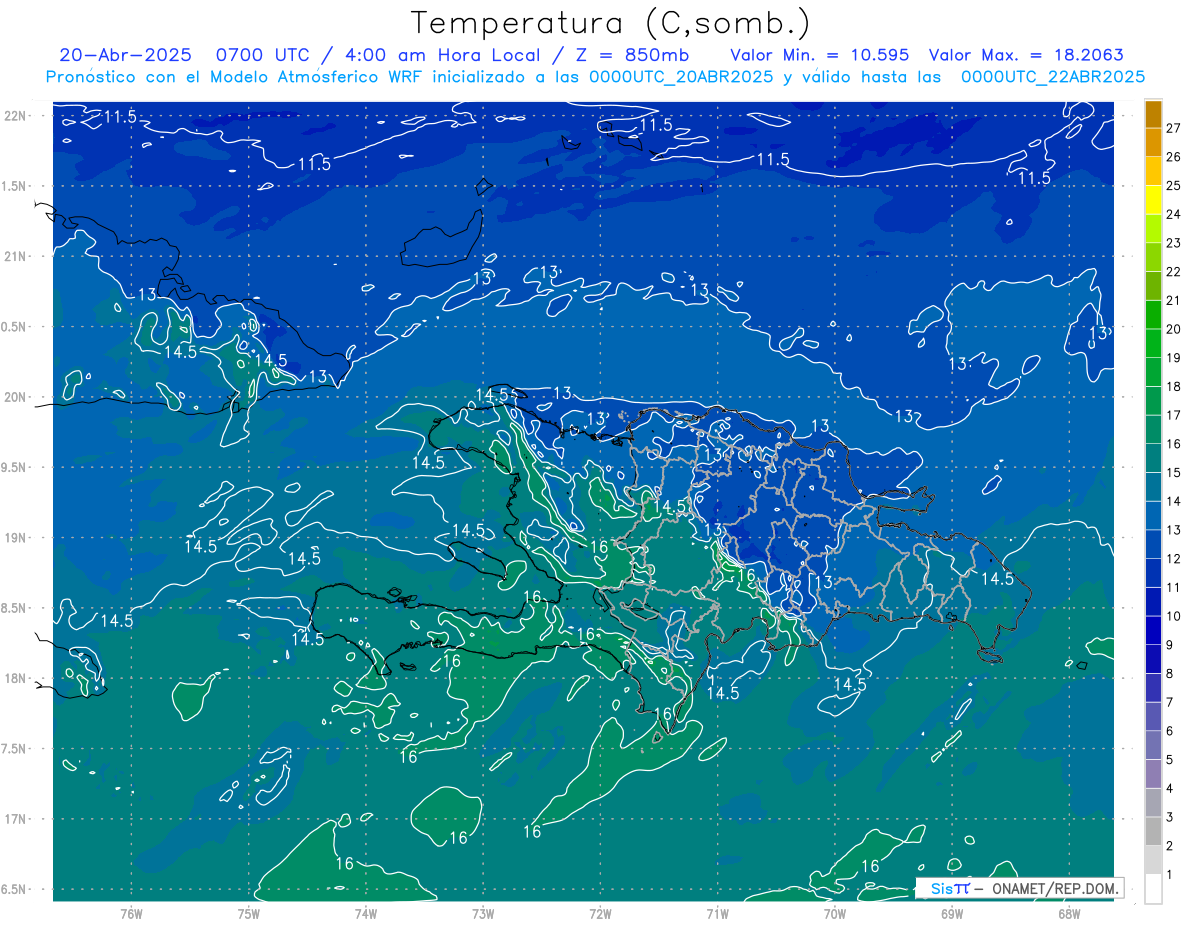Click the 'ONAMET/REP.DOM.' credit label
The height and width of the screenshot is (927, 1200).
click(1054, 888)
